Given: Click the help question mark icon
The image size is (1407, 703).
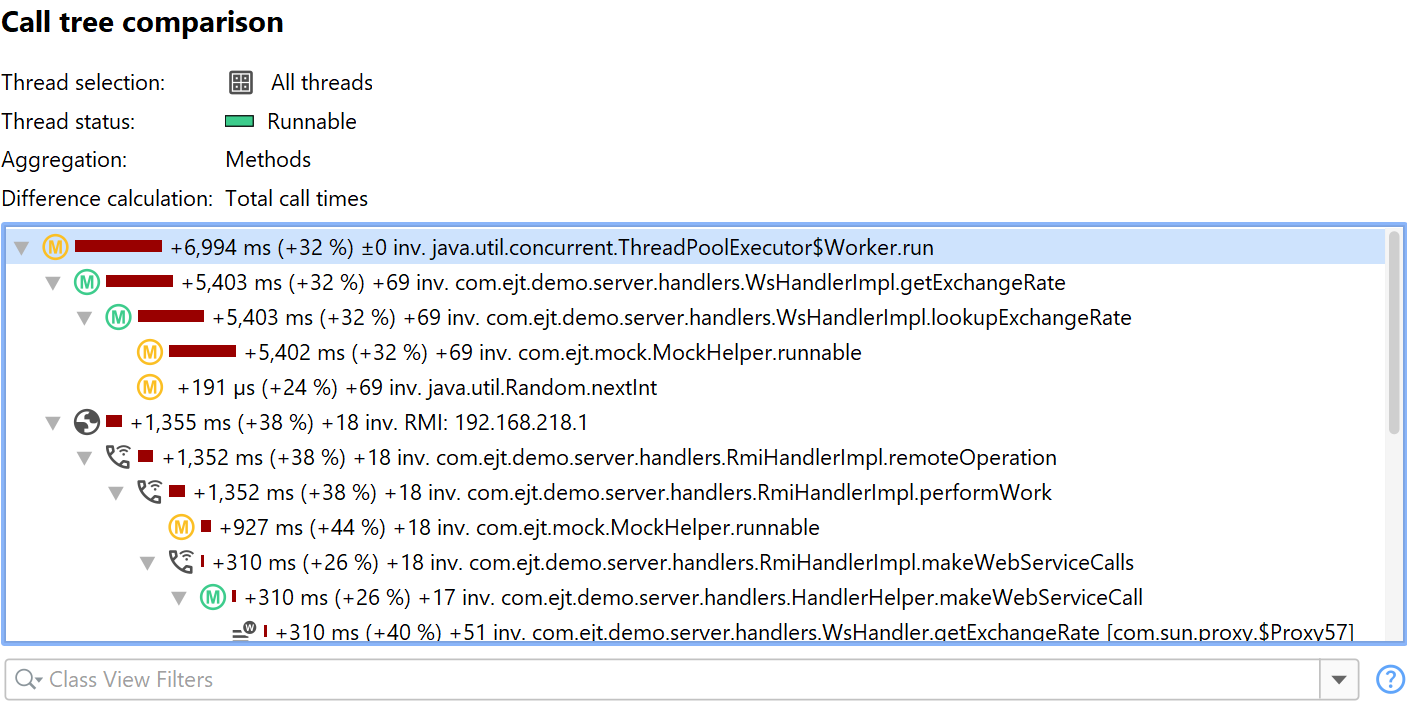Looking at the screenshot, I should (1390, 680).
